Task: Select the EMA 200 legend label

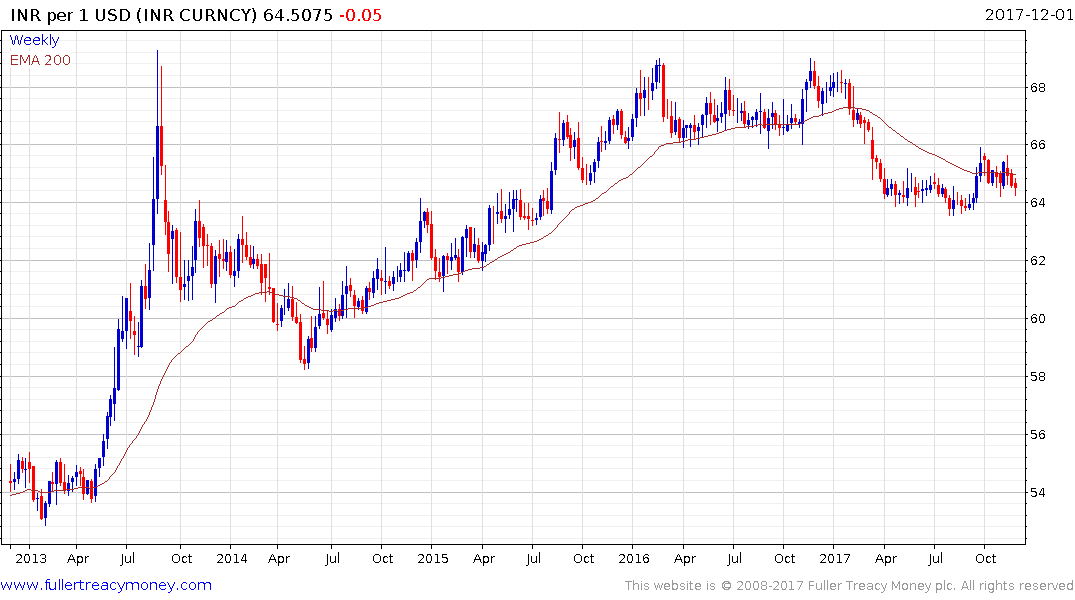Action: click(x=40, y=60)
